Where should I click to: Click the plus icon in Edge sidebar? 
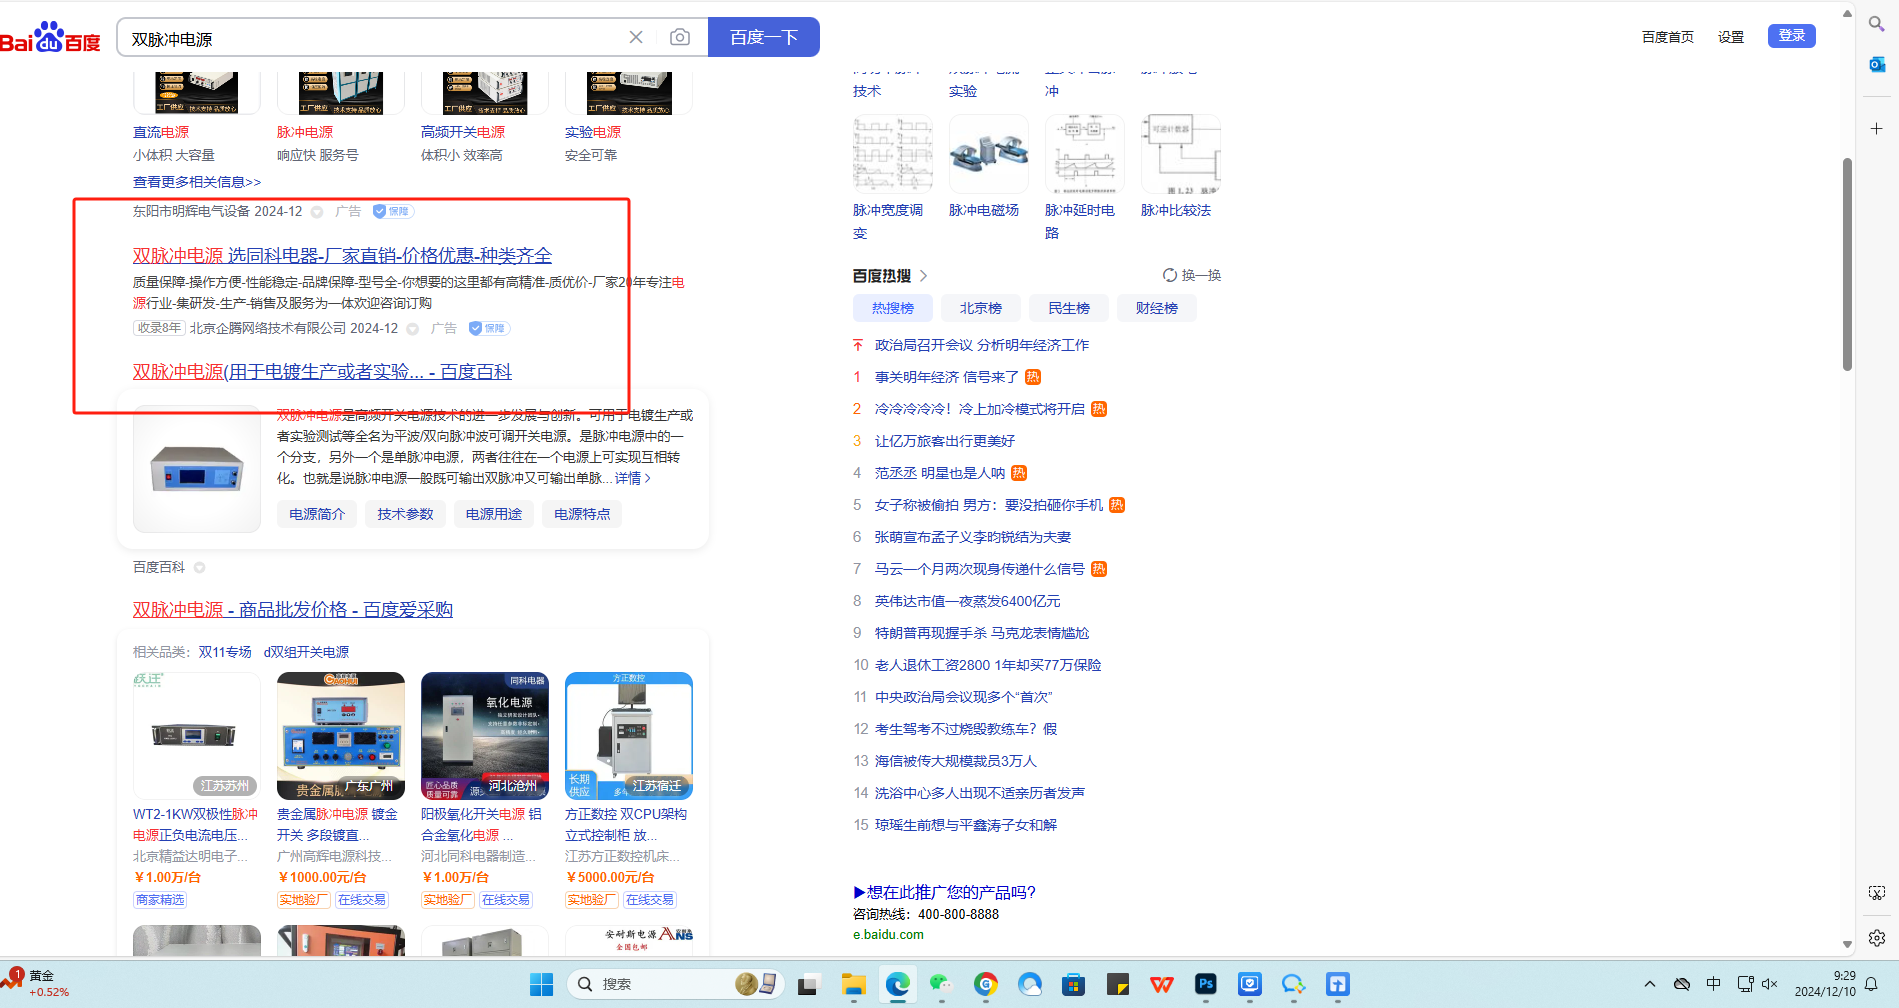pos(1877,128)
